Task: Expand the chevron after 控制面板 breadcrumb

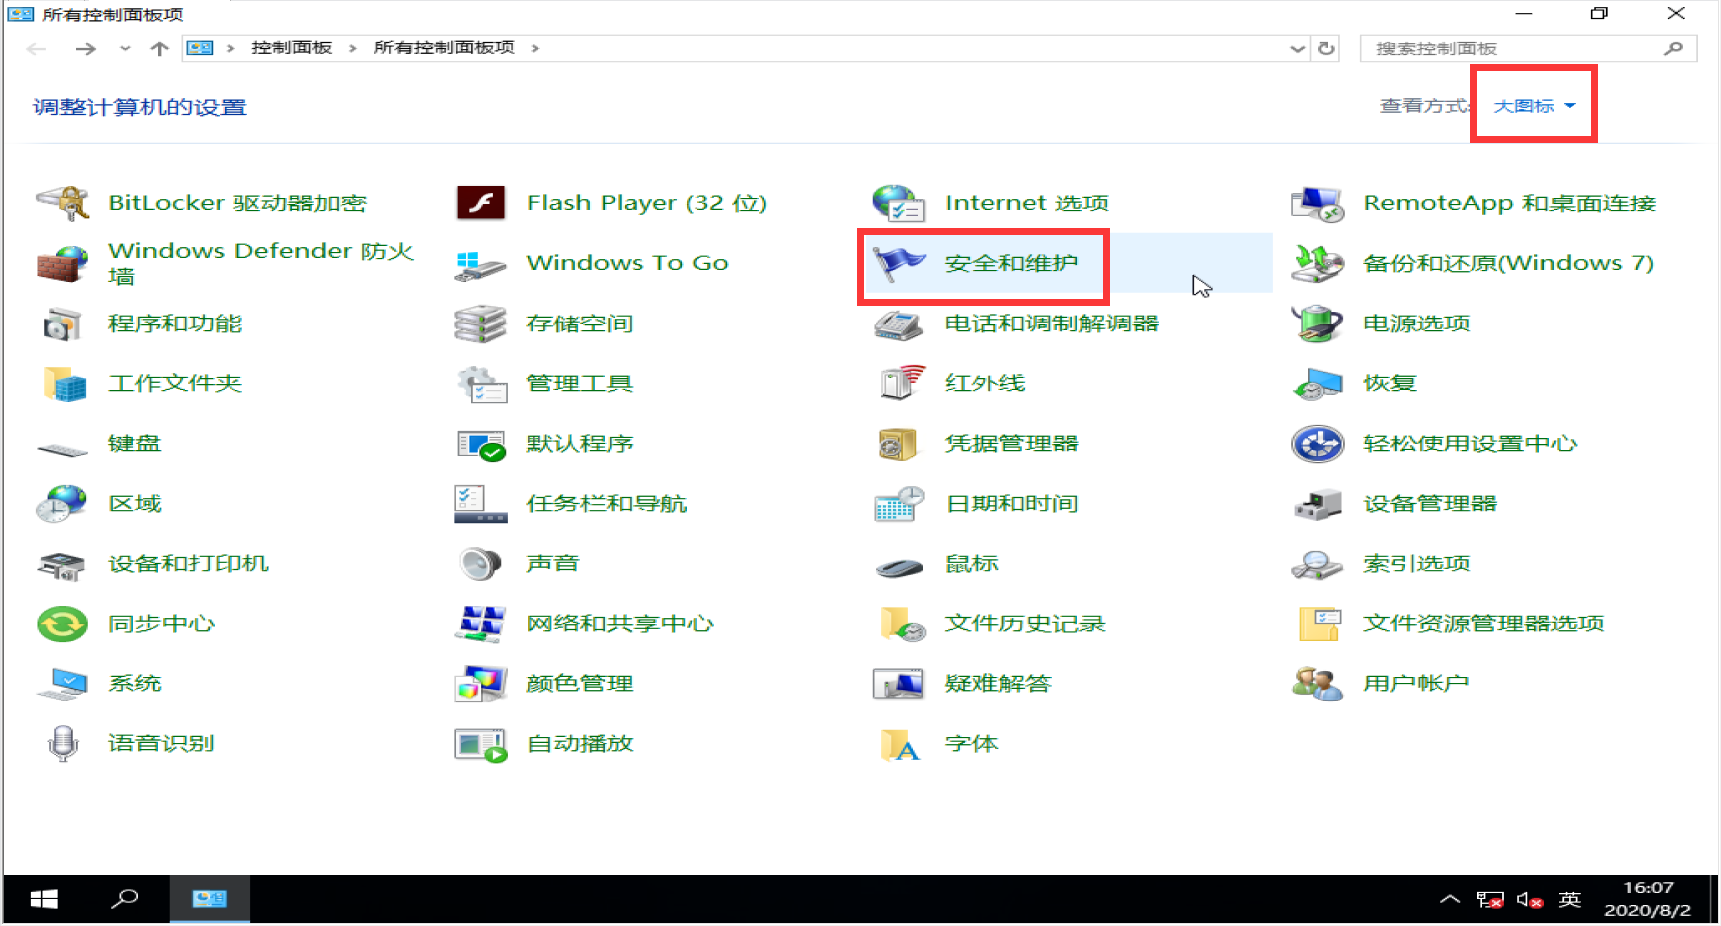Action: click(x=352, y=48)
